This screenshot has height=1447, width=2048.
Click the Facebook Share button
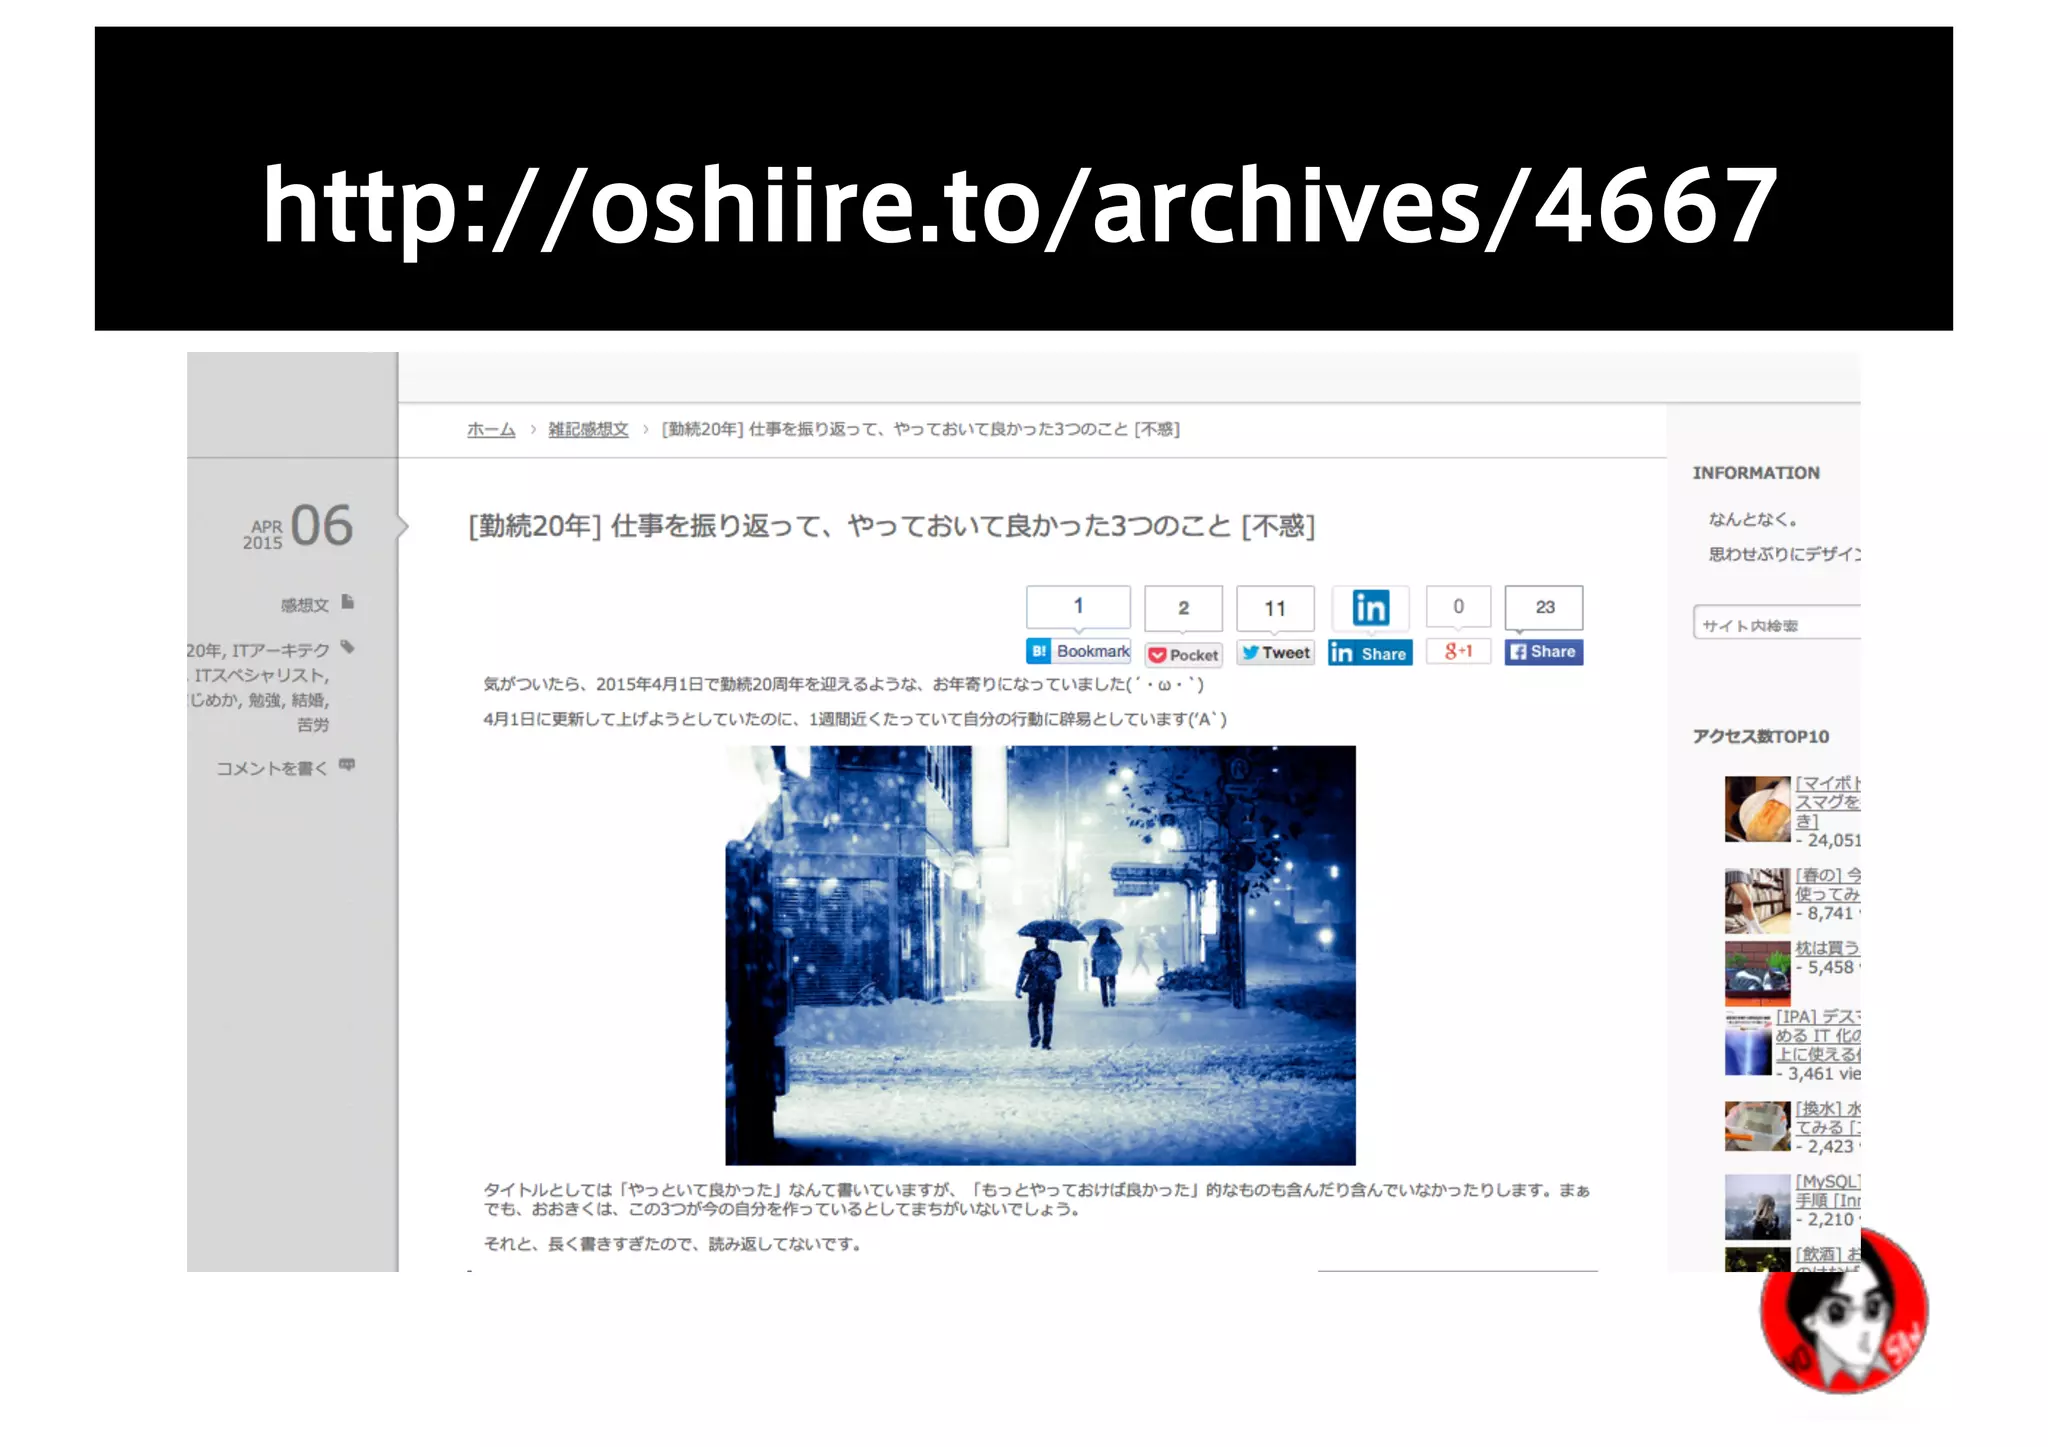(x=1543, y=652)
